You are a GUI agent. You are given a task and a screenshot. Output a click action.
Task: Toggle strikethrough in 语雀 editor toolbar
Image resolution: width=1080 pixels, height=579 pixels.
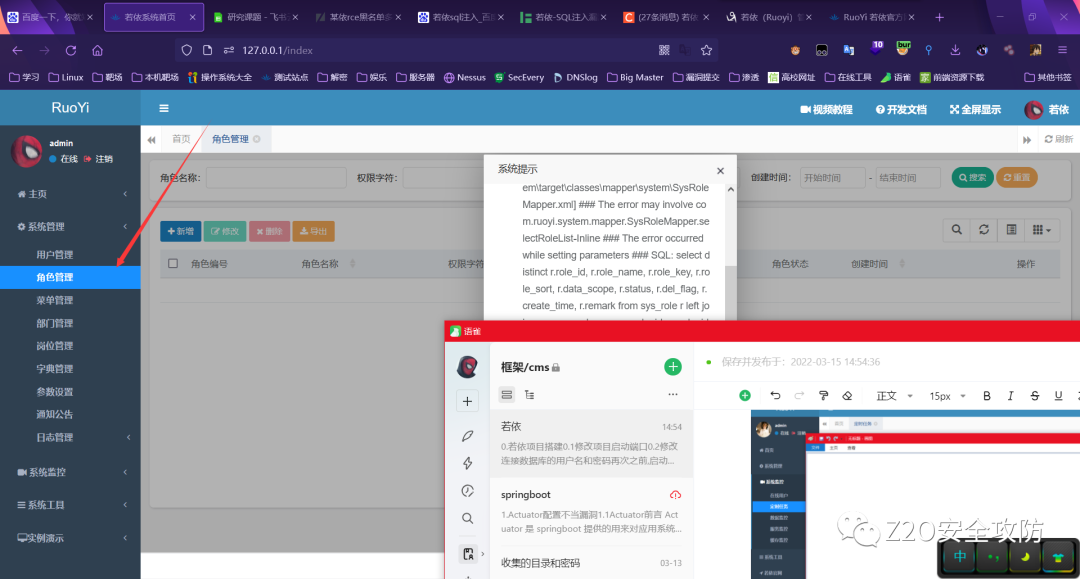pyautogui.click(x=1035, y=396)
